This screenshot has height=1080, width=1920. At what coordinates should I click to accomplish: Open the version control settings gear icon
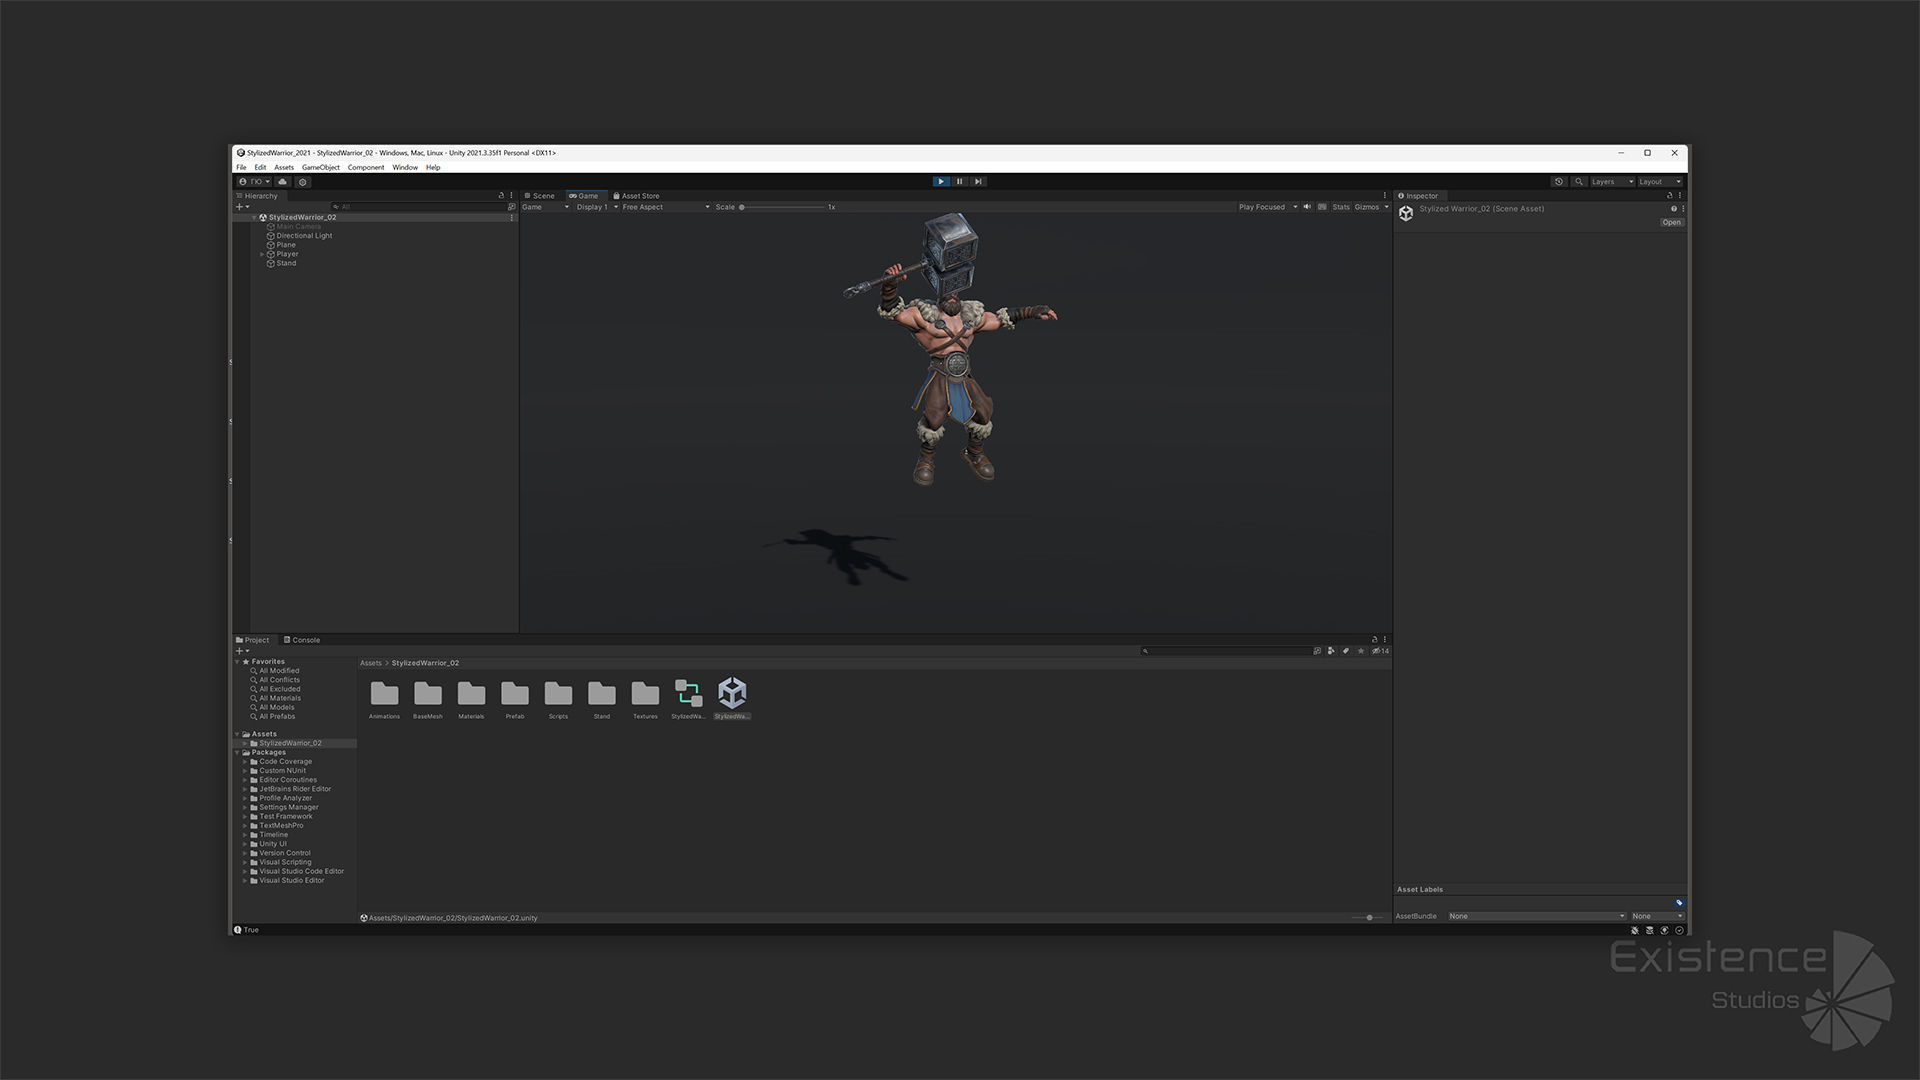point(303,182)
